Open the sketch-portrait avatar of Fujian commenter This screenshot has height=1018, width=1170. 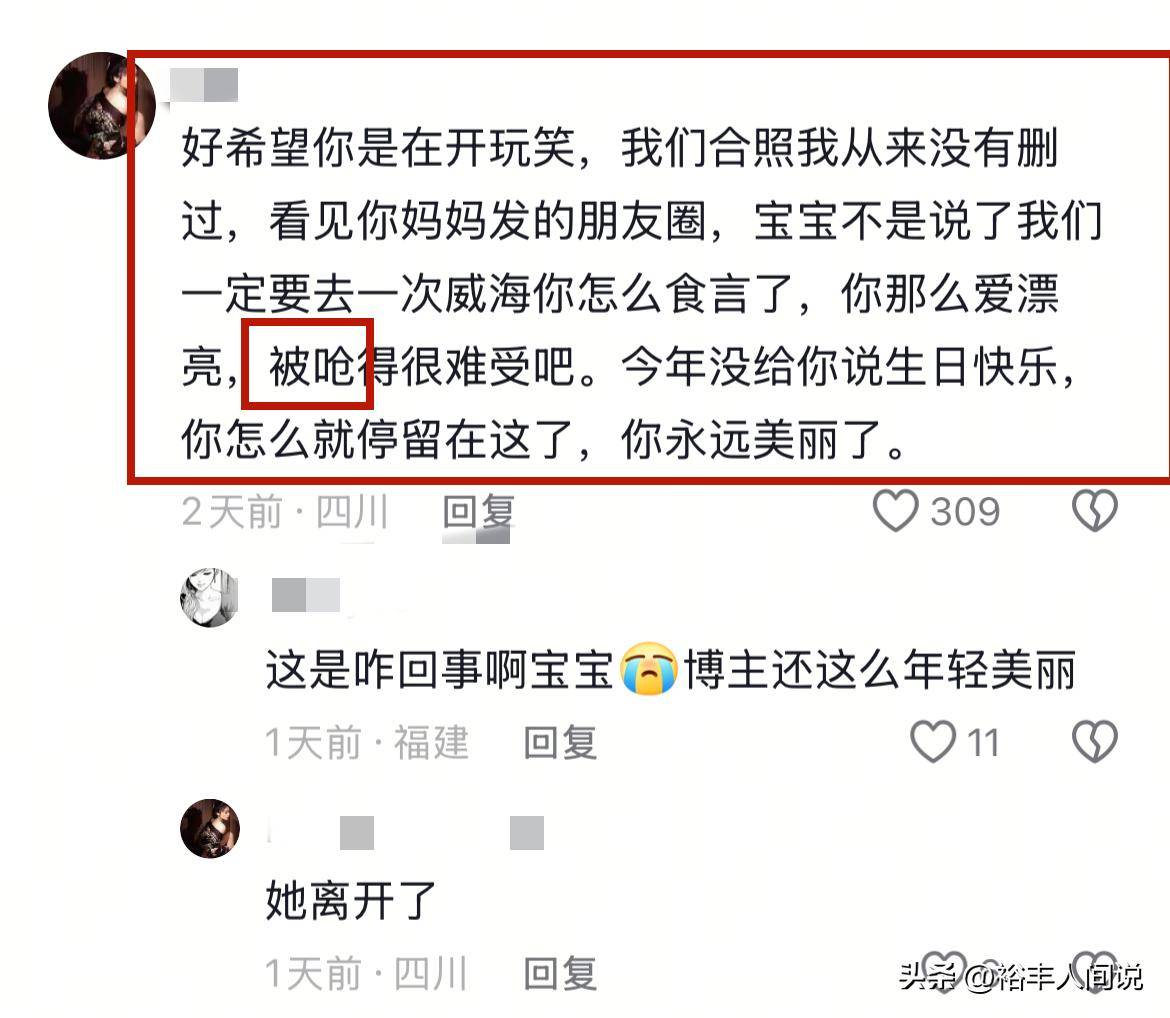[210, 597]
